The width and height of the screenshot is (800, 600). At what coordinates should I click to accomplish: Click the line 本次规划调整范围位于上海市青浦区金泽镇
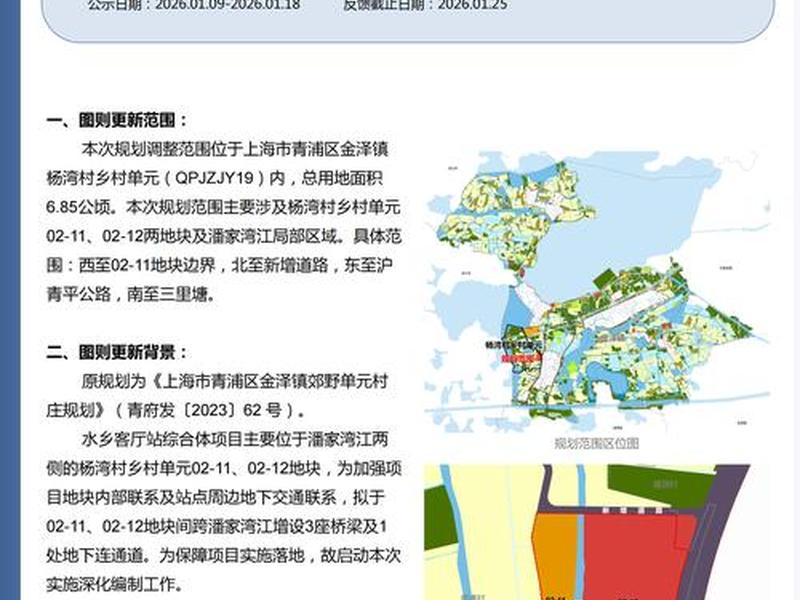coord(235,149)
